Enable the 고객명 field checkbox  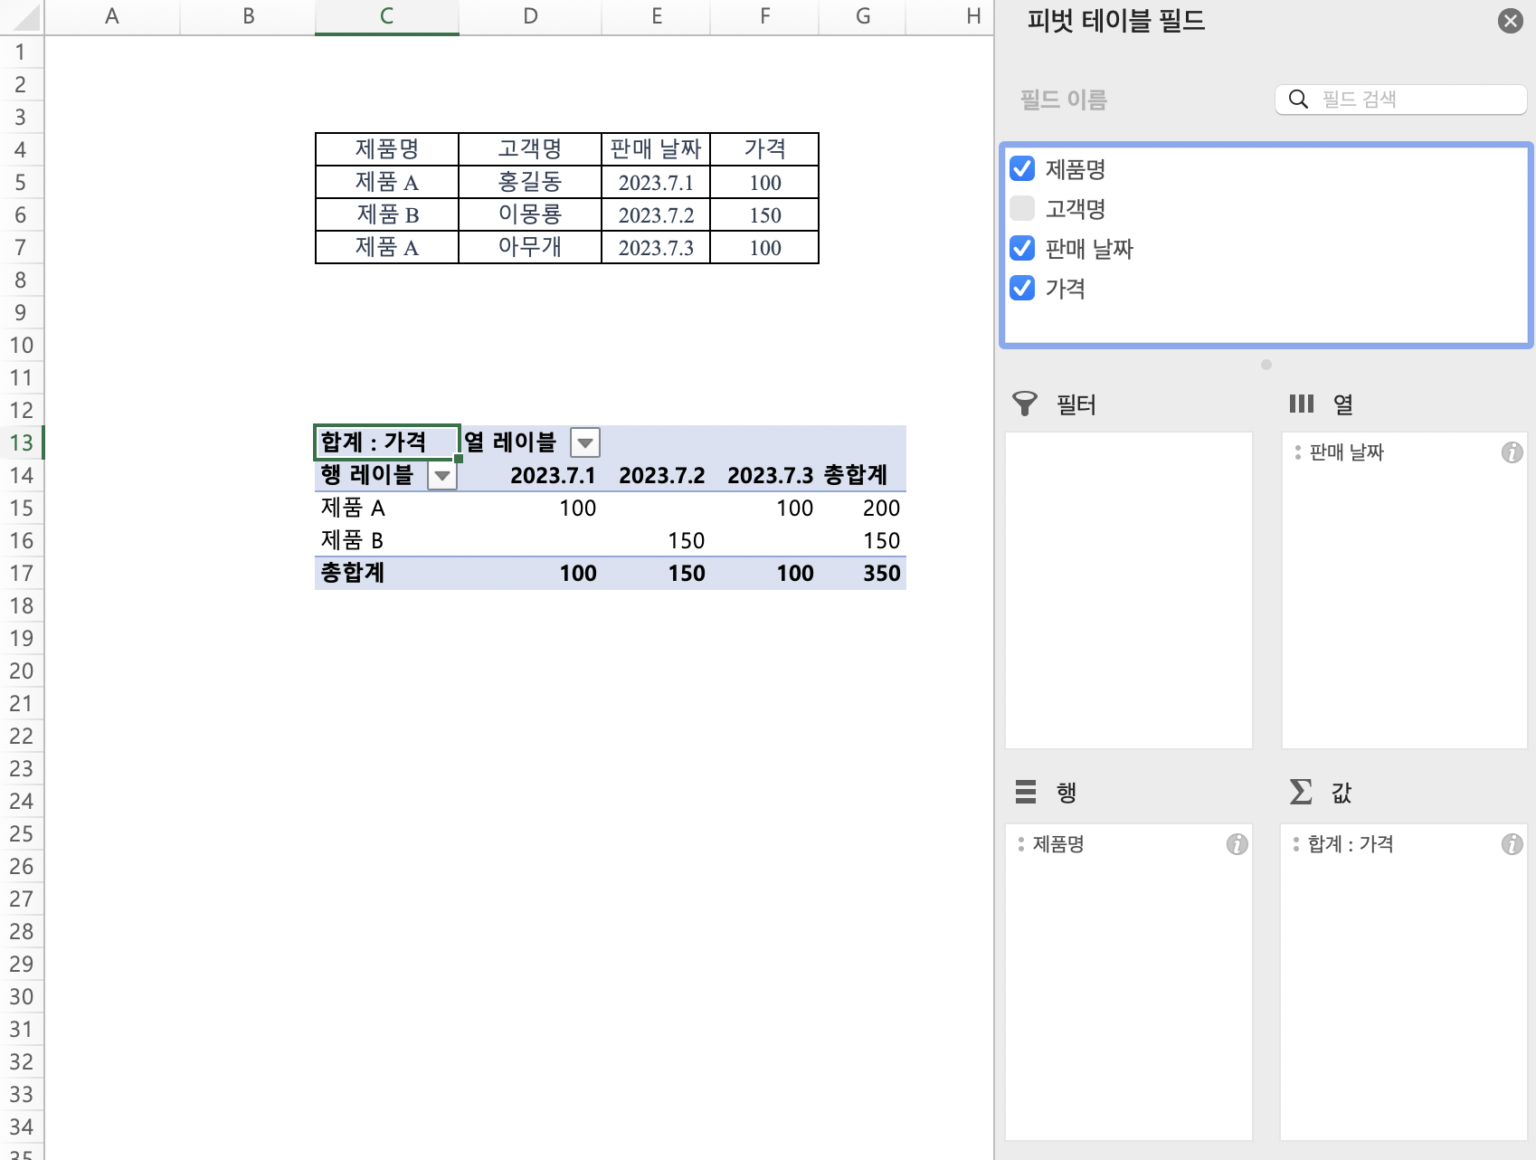[x=1022, y=208]
